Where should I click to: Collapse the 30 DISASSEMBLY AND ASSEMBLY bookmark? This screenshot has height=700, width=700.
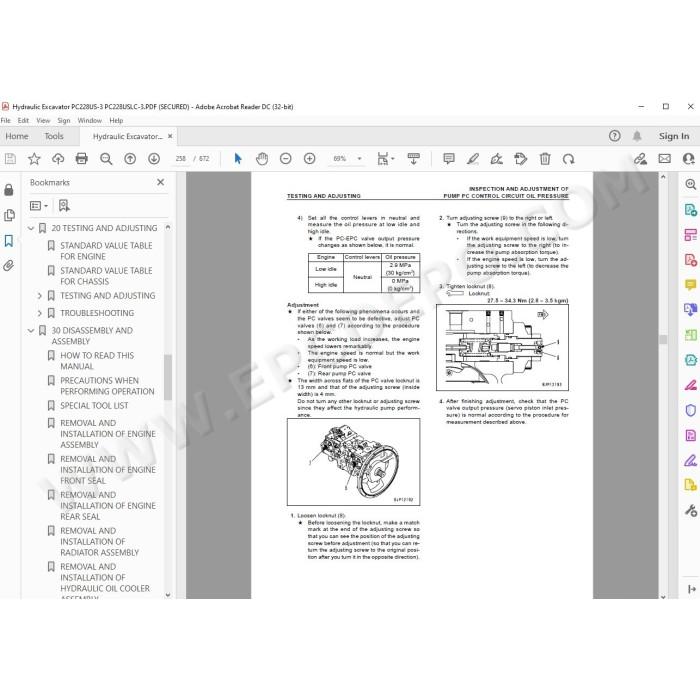31,330
